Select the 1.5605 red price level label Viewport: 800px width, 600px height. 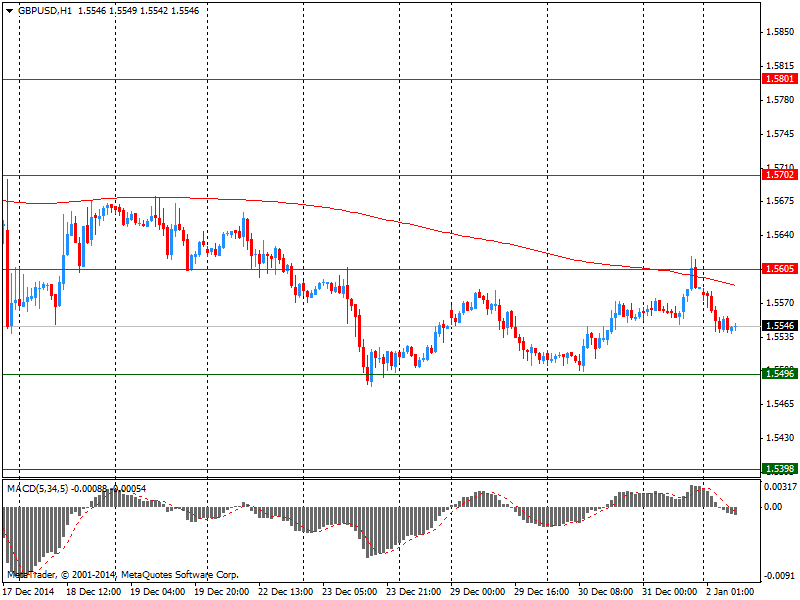pos(780,269)
